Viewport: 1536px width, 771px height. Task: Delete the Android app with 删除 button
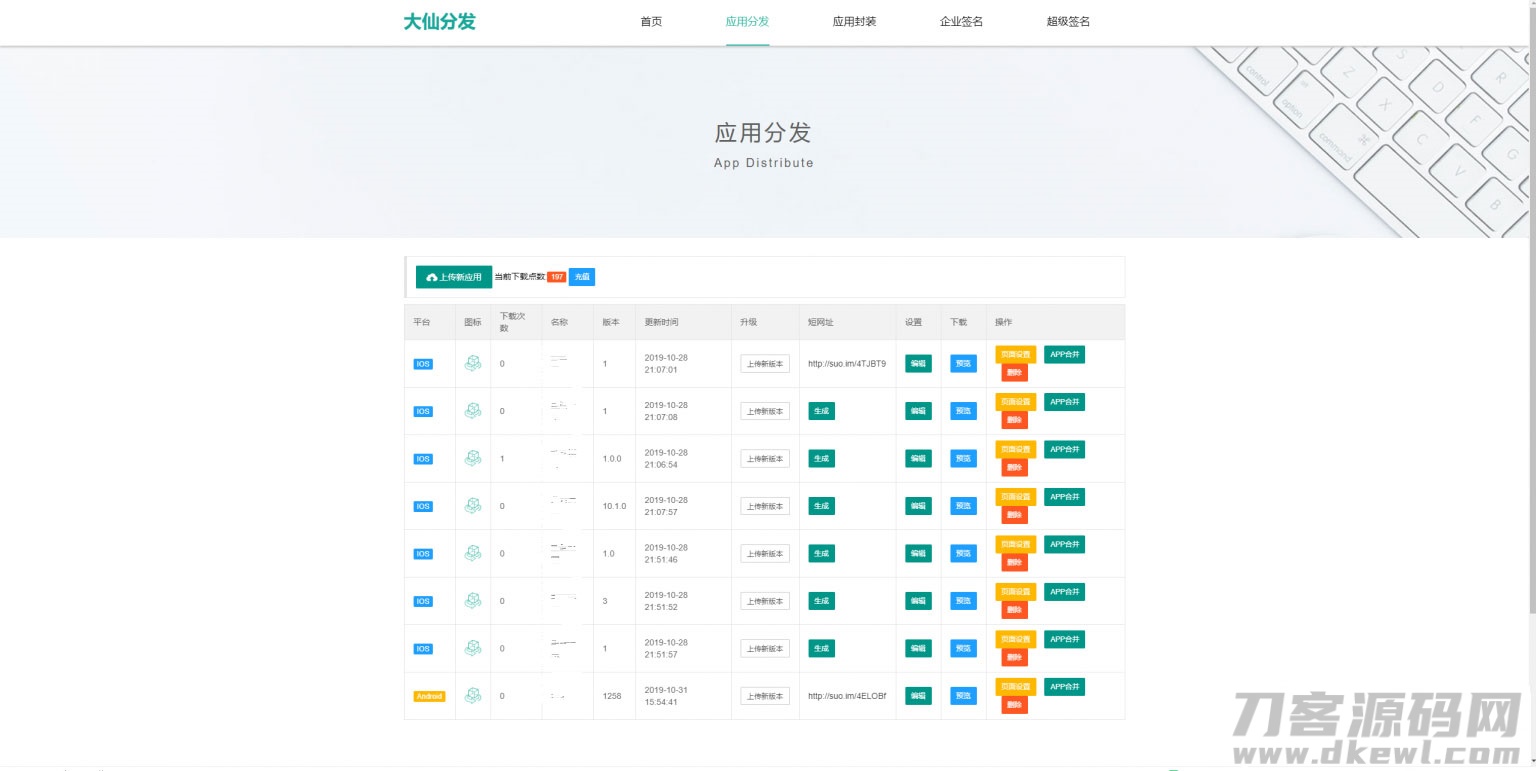[1014, 705]
